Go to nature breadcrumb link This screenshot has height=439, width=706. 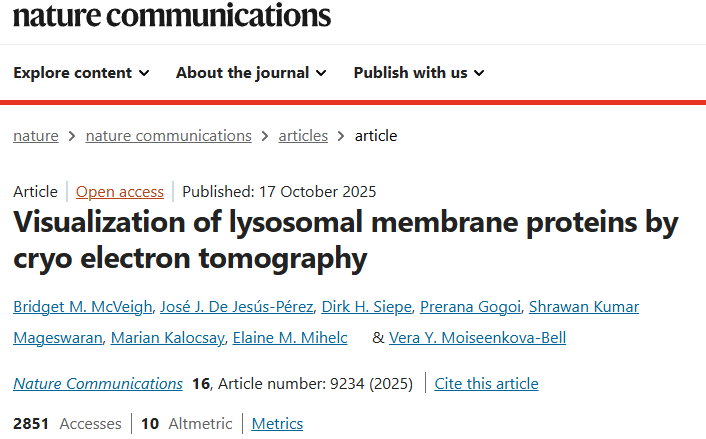click(35, 136)
